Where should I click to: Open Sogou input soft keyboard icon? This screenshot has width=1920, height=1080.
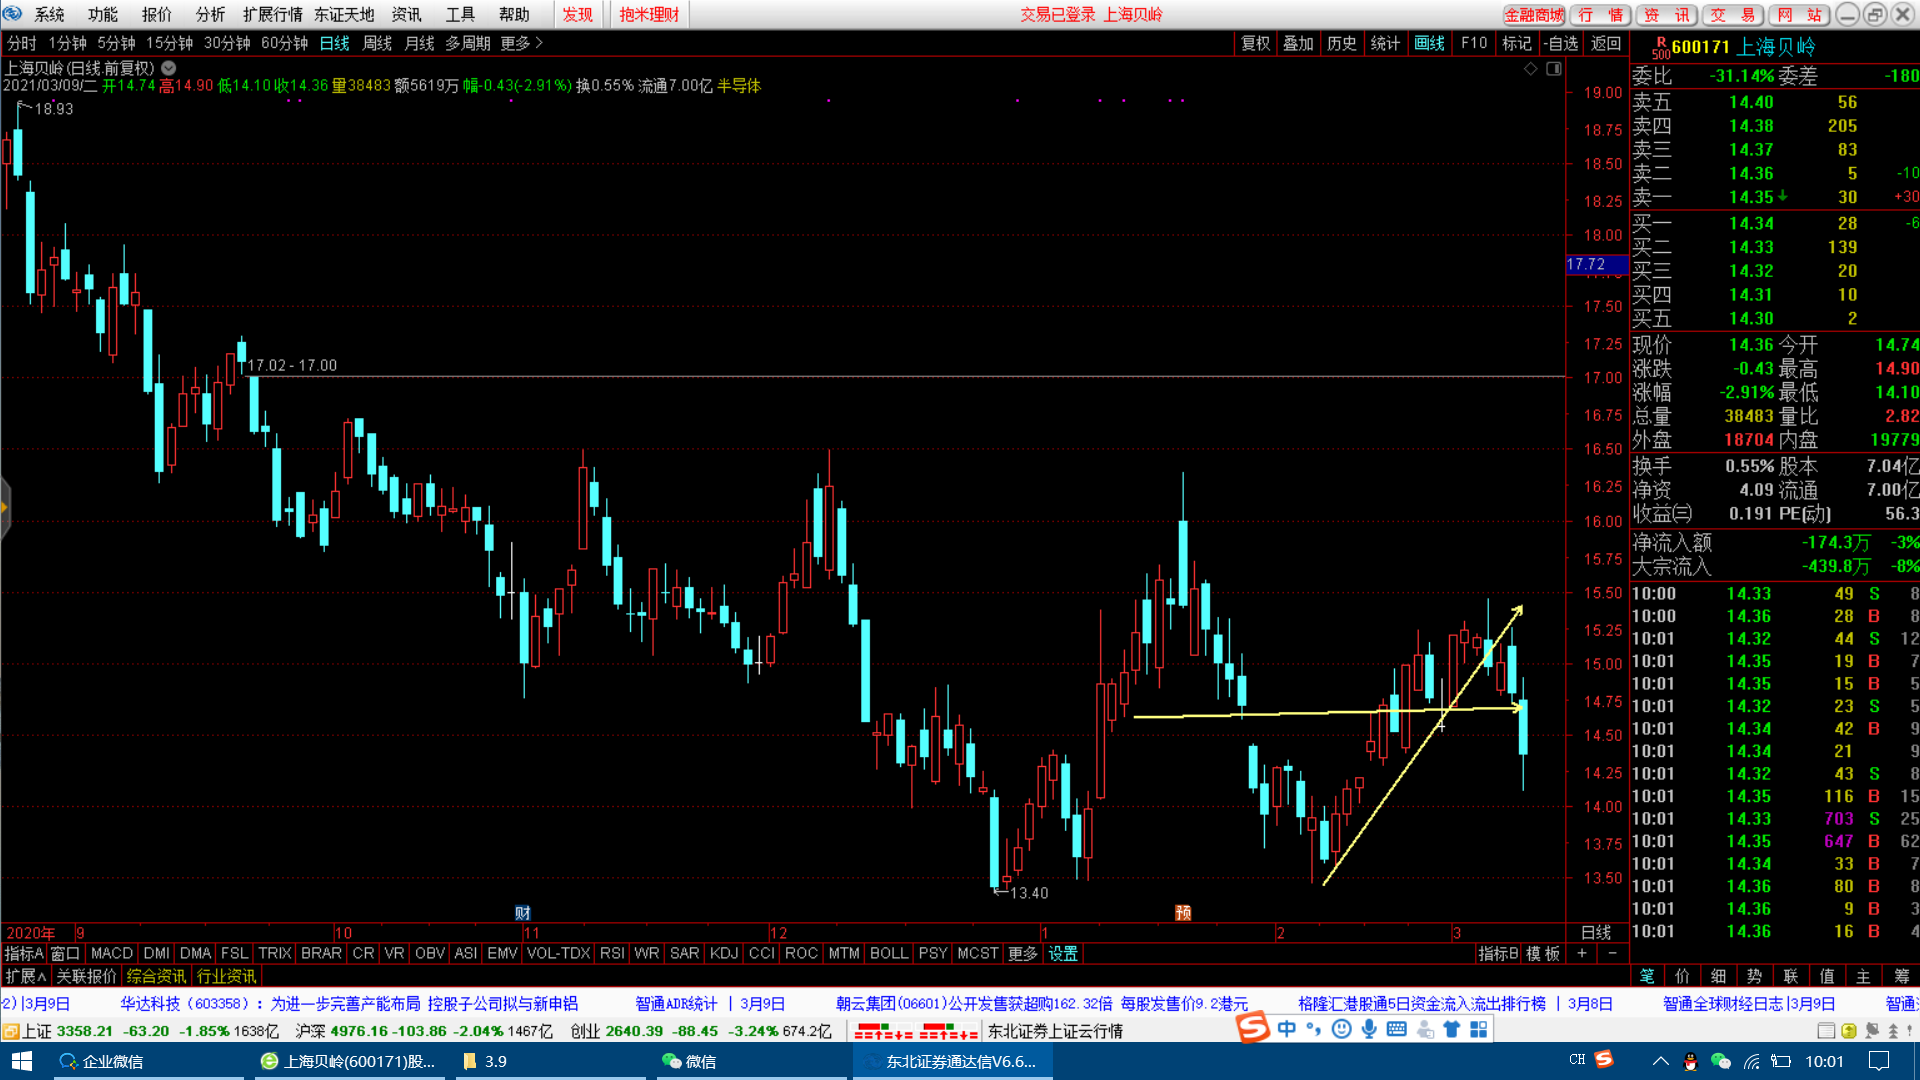(x=1396, y=1029)
